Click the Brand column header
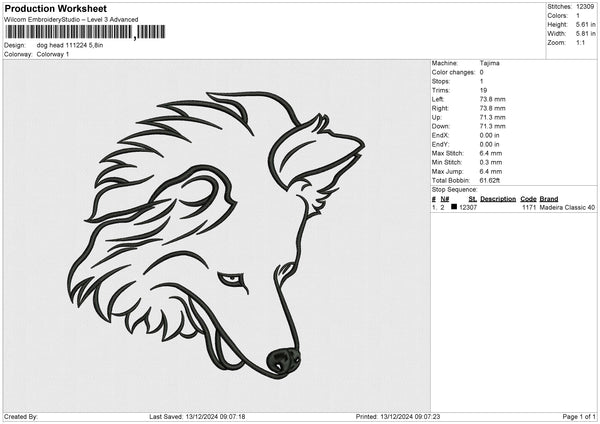 [x=549, y=198]
